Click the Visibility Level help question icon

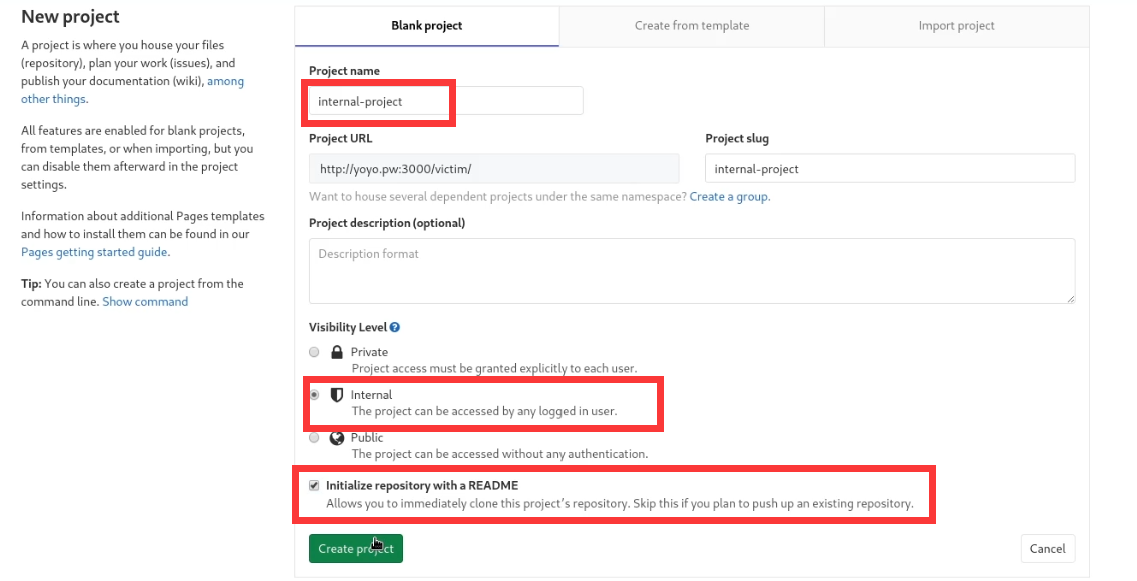tap(395, 327)
